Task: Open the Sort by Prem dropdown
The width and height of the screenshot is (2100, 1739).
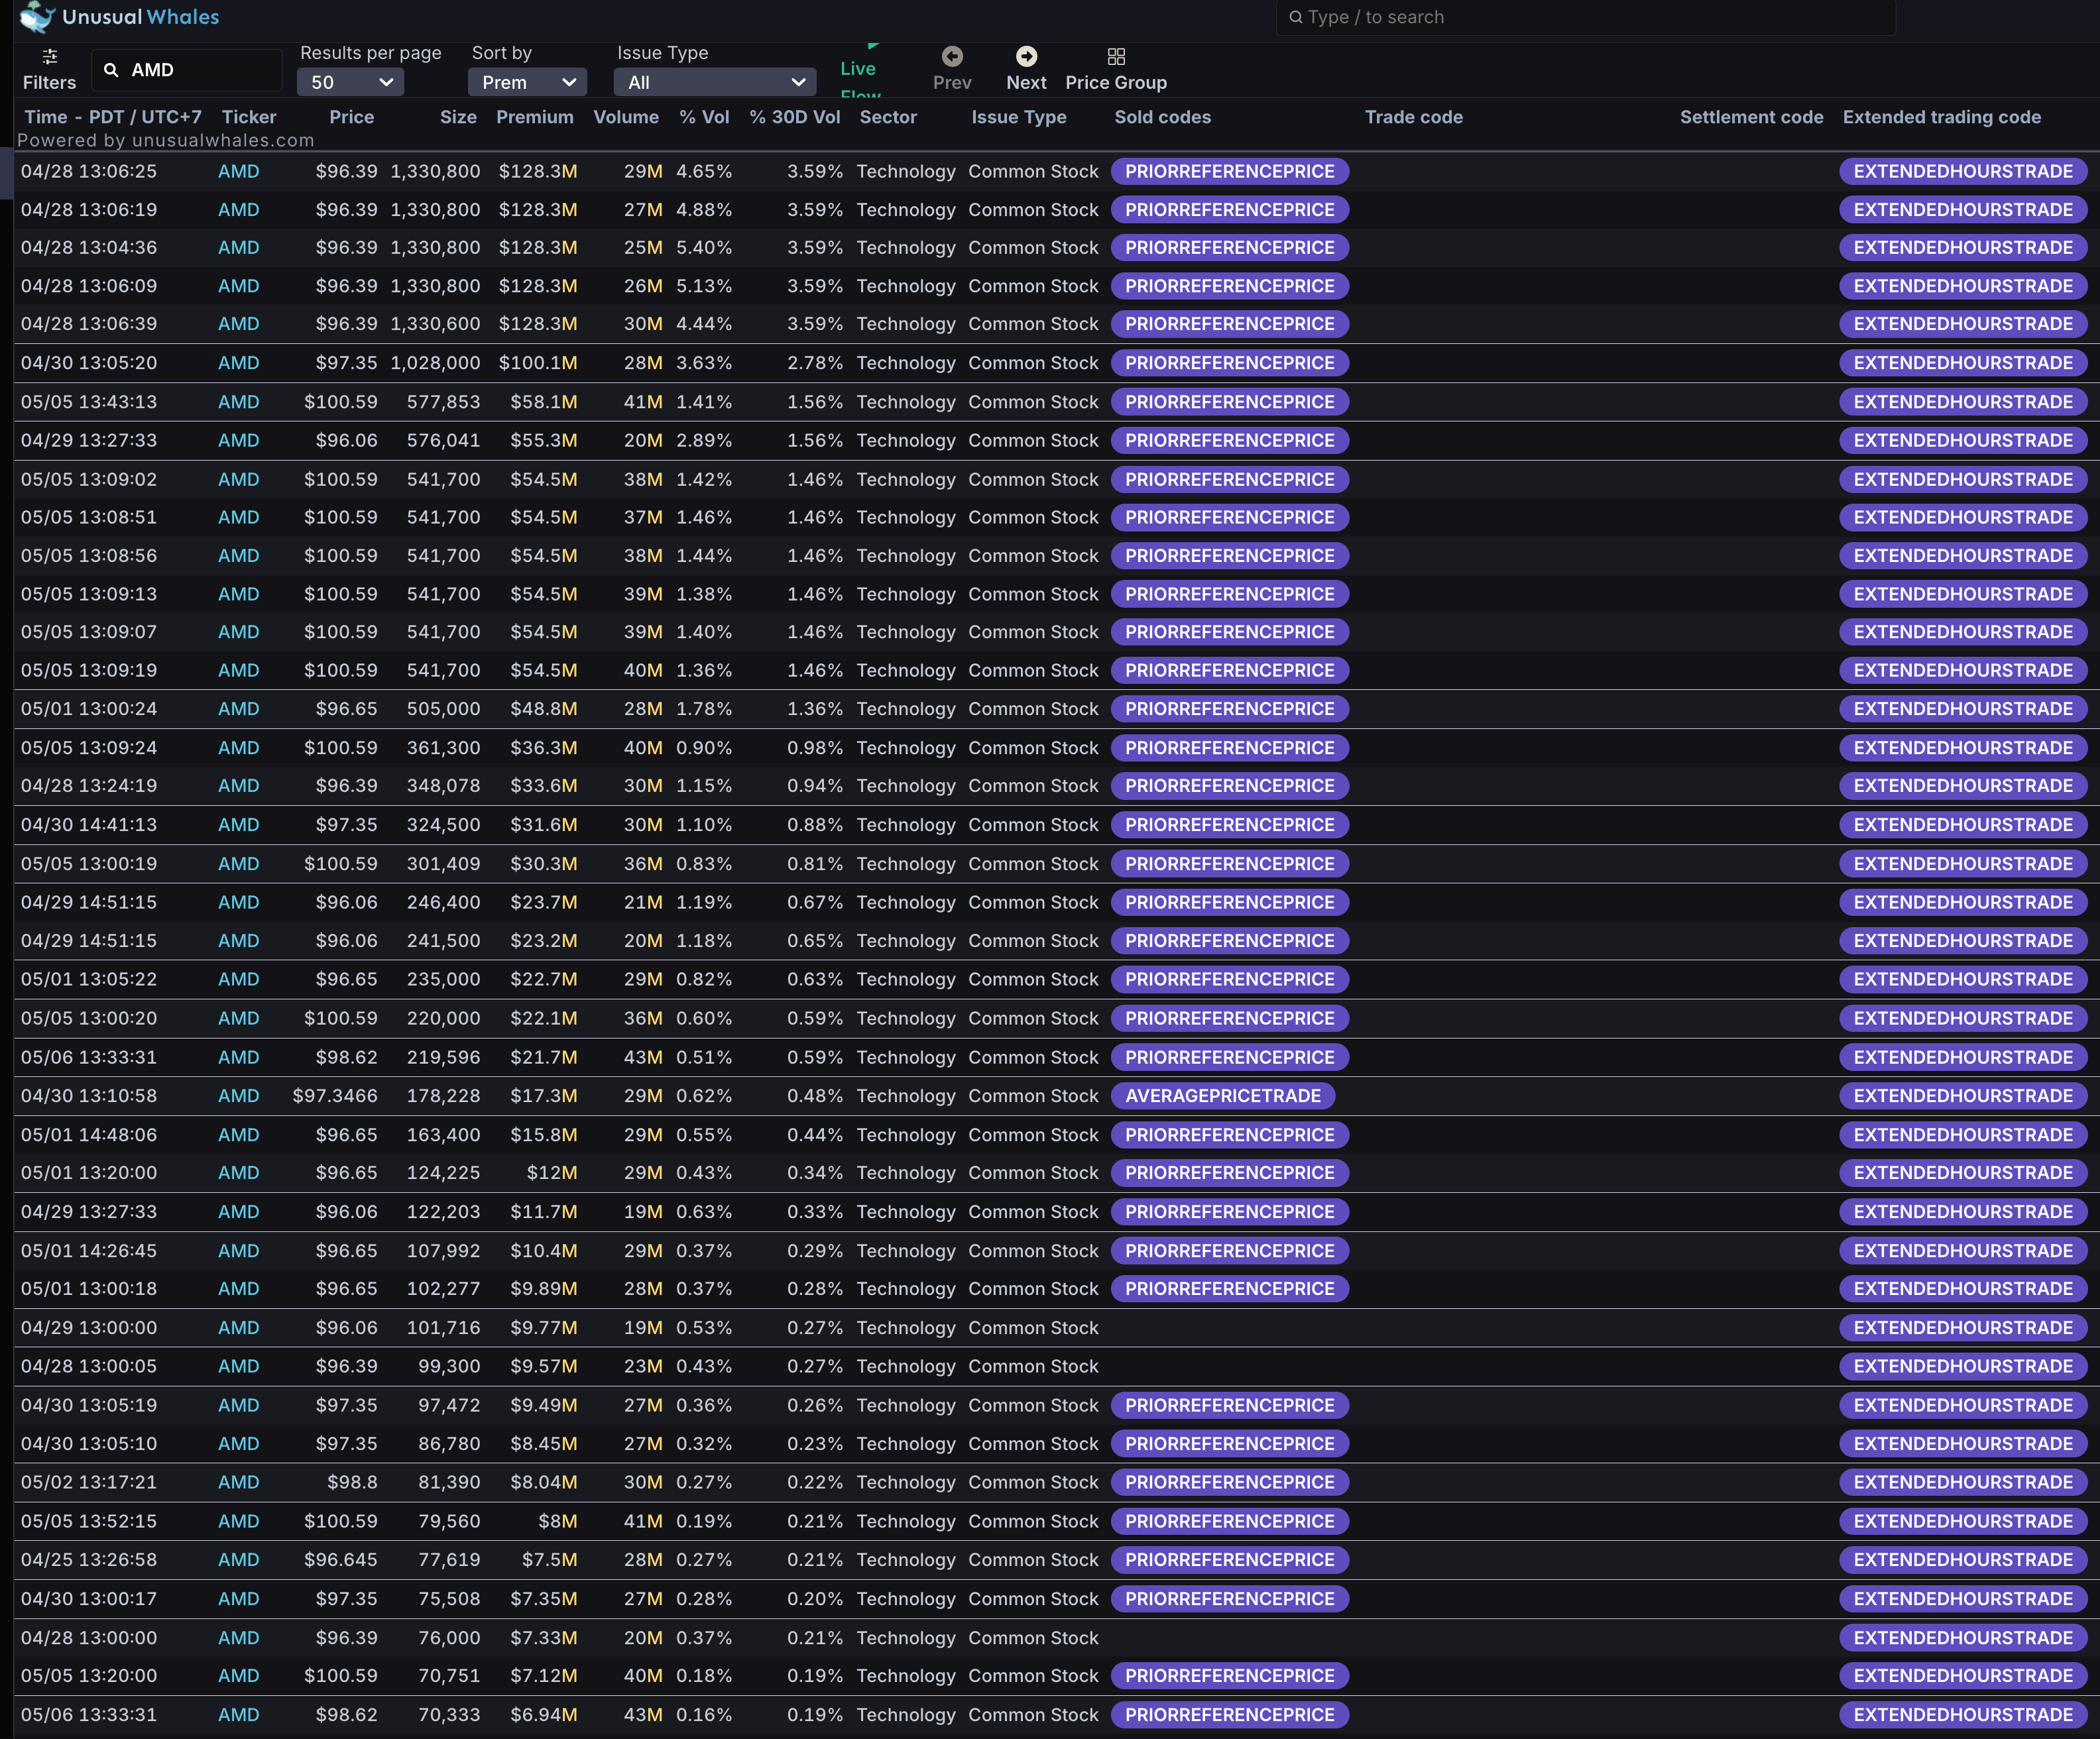Action: (527, 82)
